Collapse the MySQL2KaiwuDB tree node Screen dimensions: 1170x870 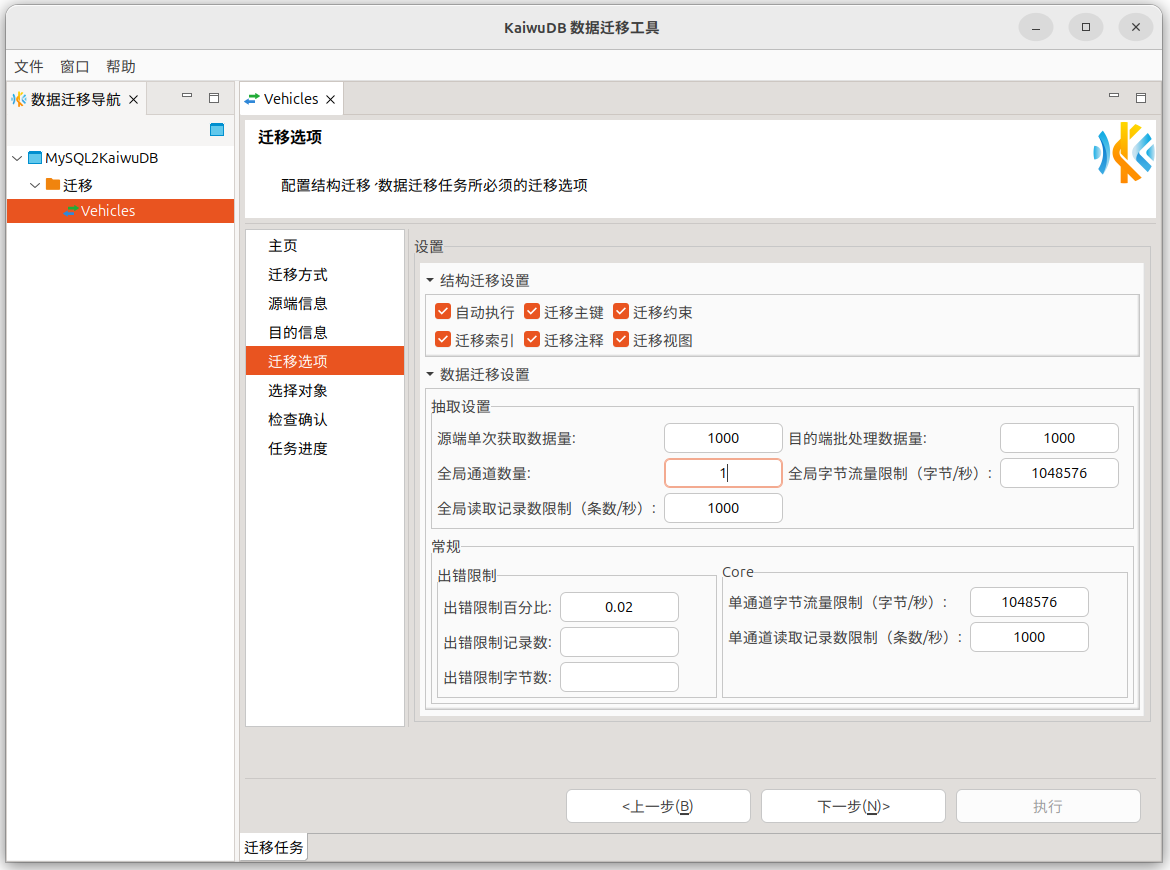click(17, 158)
